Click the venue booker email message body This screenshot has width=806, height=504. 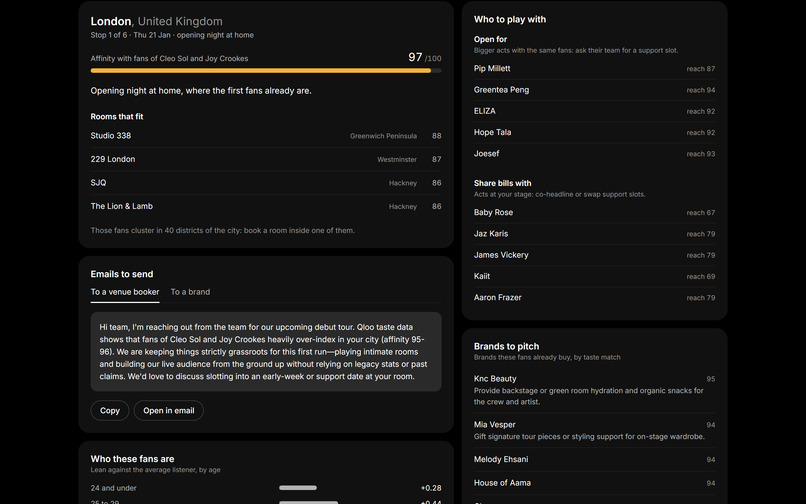tap(266, 352)
